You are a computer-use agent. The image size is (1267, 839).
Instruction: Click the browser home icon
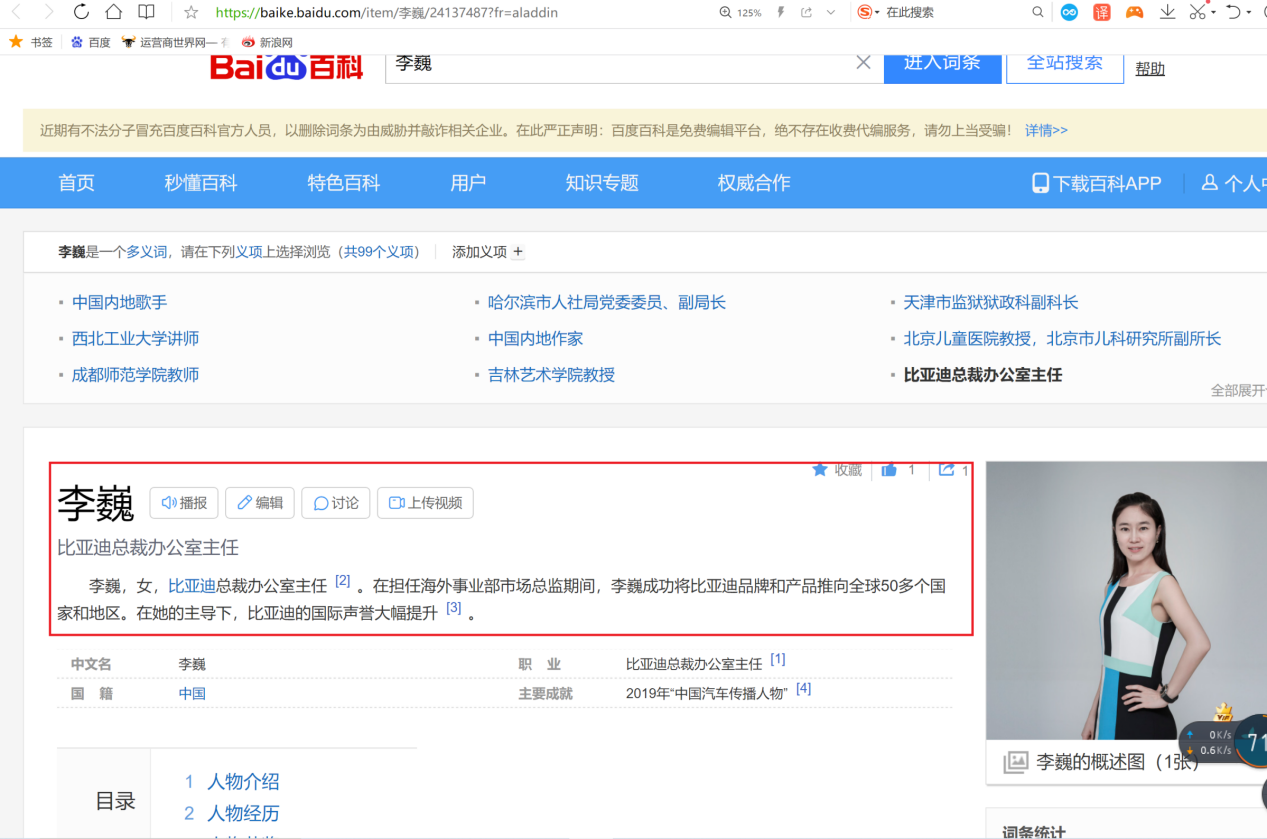113,13
